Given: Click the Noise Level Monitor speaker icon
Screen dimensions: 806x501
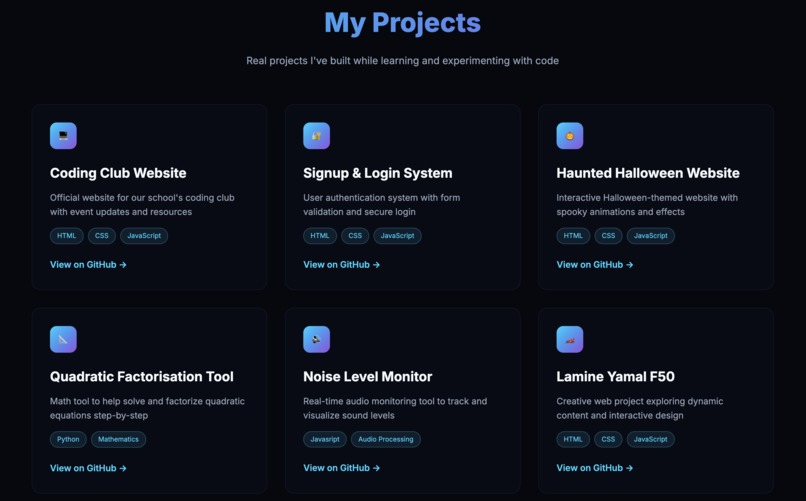Looking at the screenshot, I should pyautogui.click(x=317, y=339).
